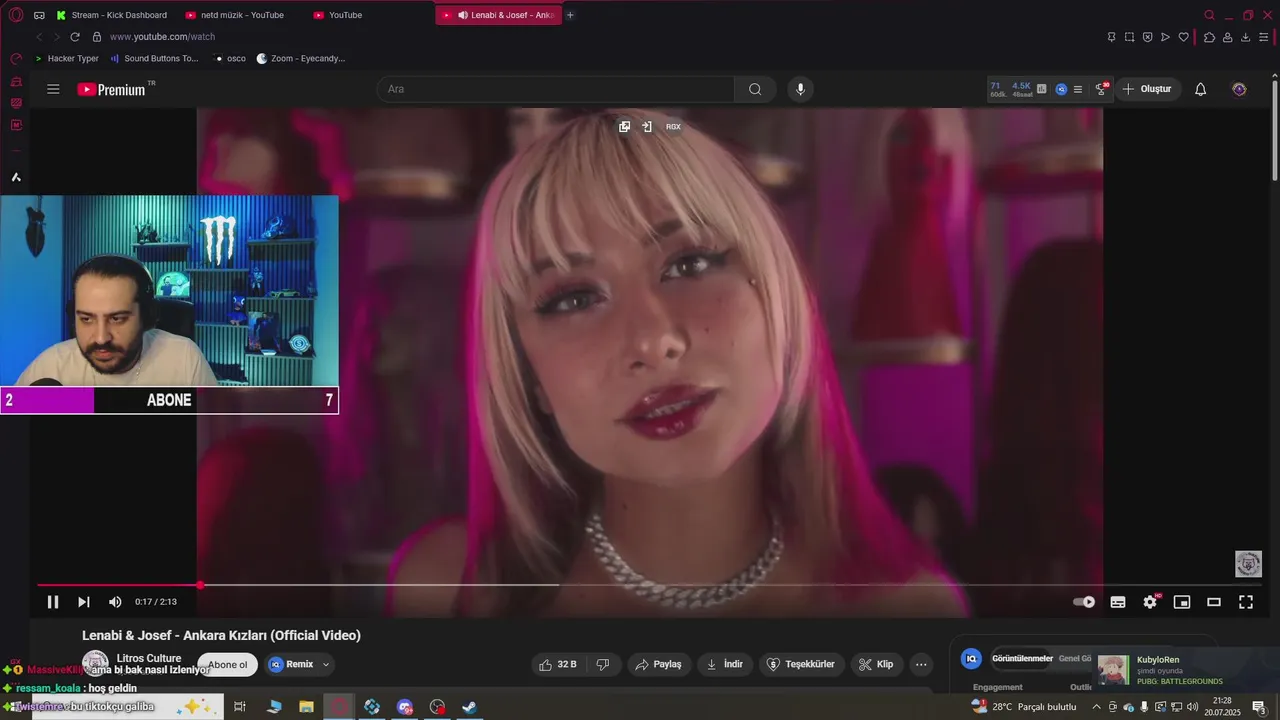The image size is (1280, 720).
Task: Toggle subtitles in the player
Action: [1118, 602]
